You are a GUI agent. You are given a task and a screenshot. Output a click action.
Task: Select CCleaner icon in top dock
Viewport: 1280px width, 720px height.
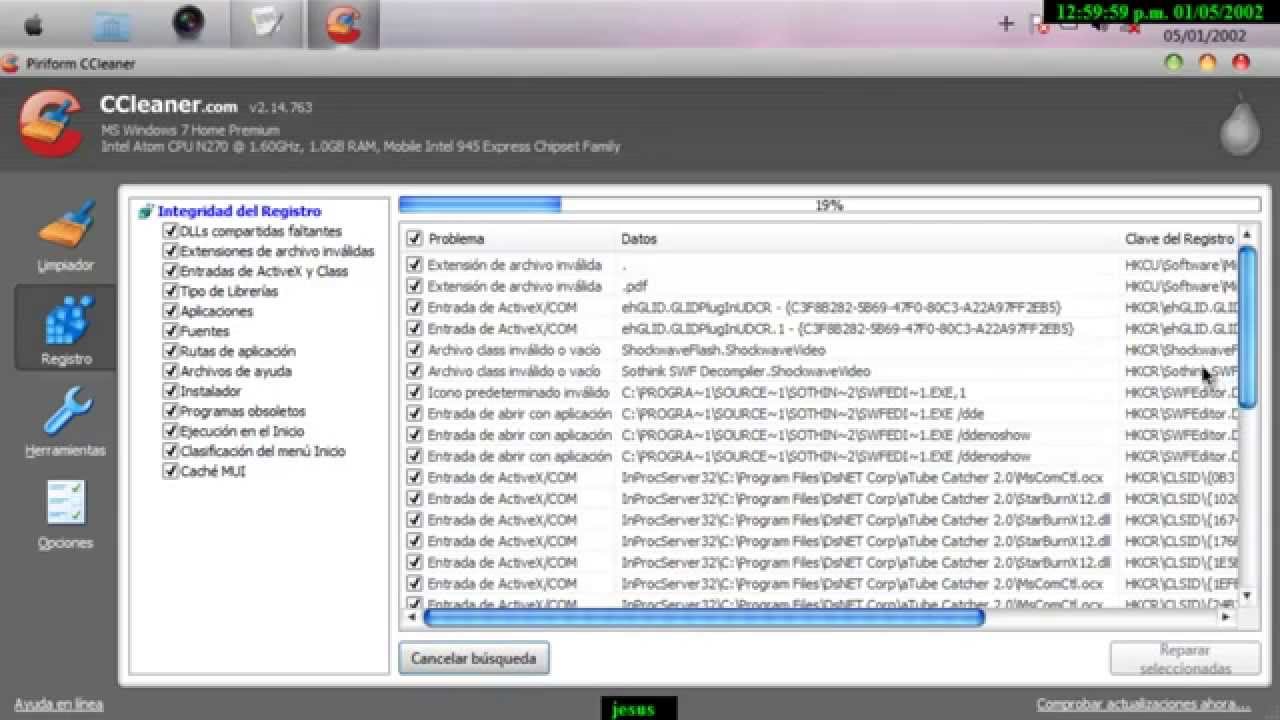pos(343,24)
